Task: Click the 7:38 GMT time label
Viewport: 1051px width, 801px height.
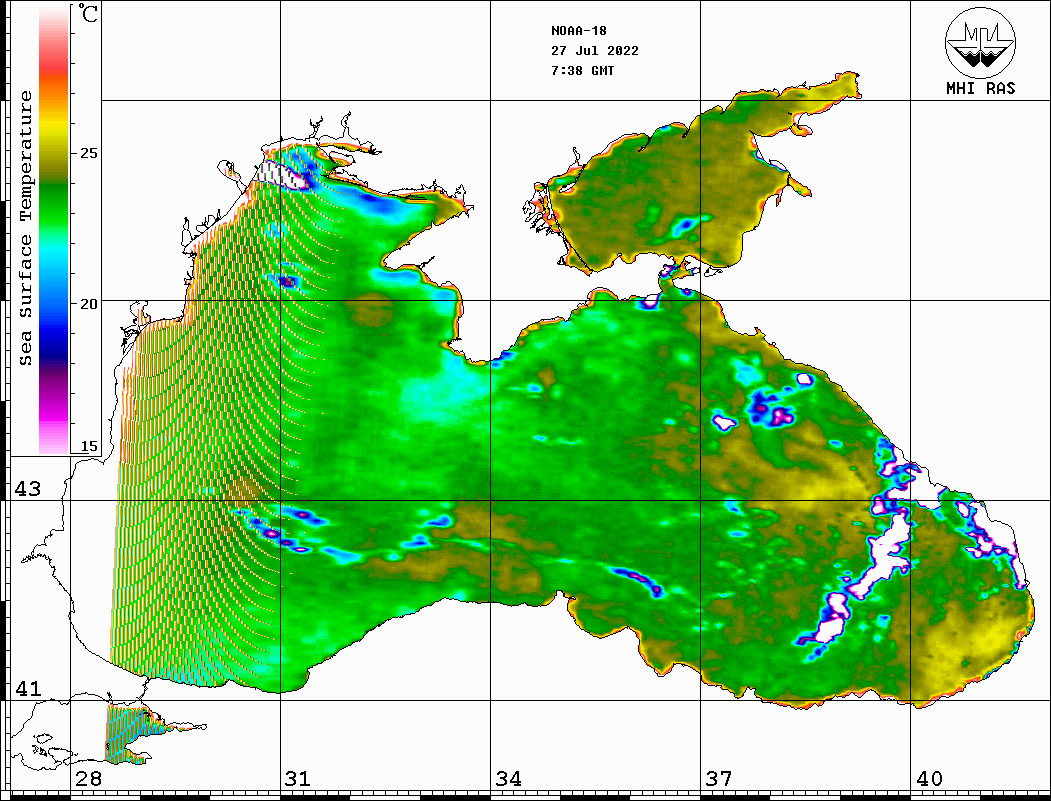Action: click(x=582, y=70)
